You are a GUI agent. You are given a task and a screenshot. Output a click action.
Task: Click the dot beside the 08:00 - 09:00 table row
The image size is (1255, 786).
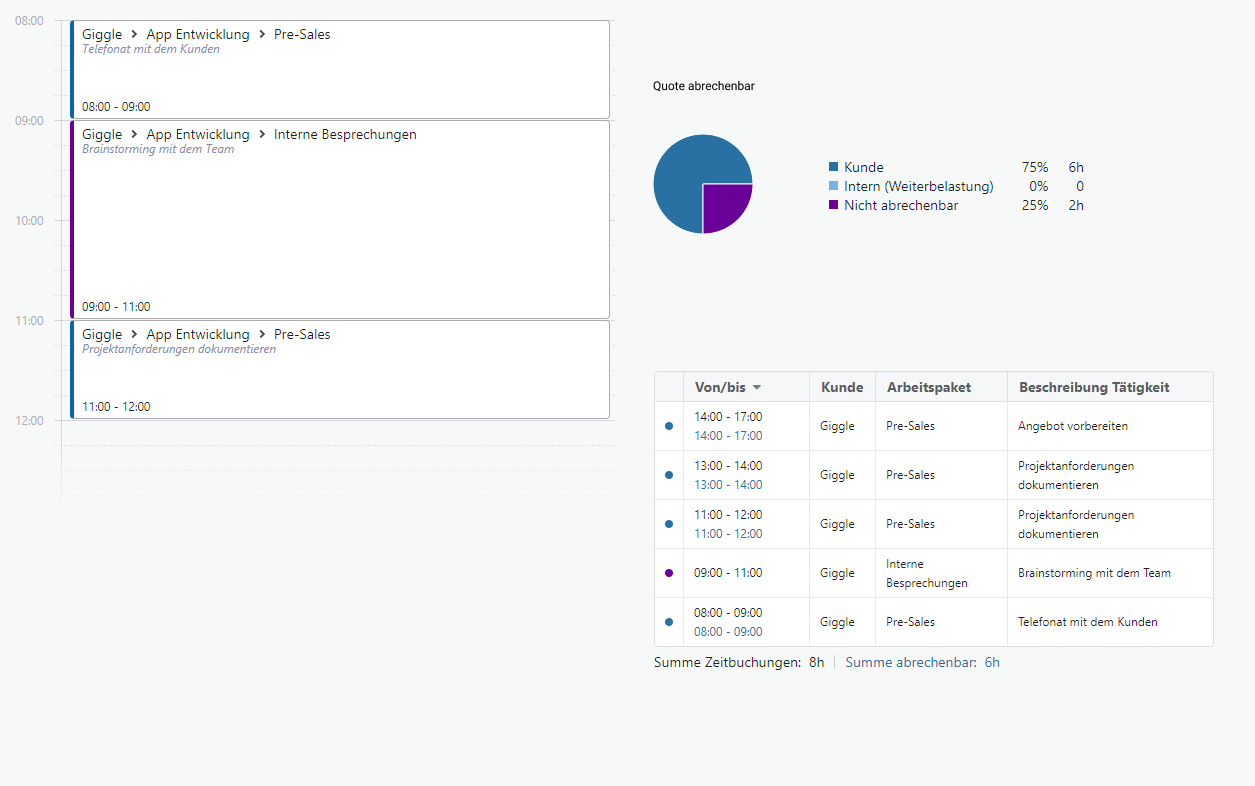click(x=669, y=622)
